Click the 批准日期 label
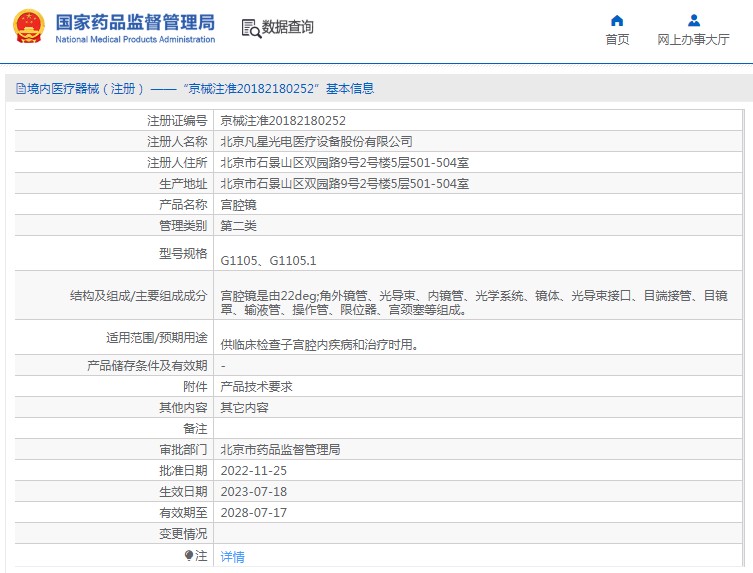 [x=183, y=471]
